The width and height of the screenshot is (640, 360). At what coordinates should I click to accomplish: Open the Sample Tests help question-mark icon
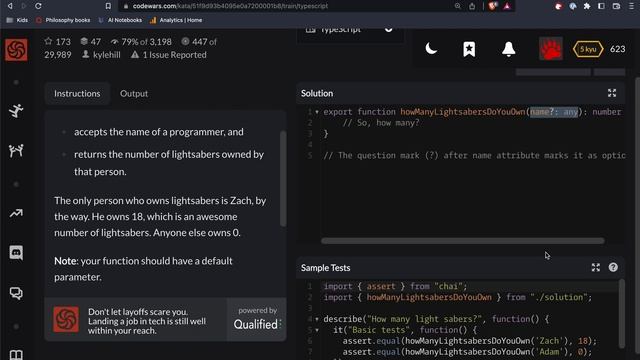pos(613,267)
